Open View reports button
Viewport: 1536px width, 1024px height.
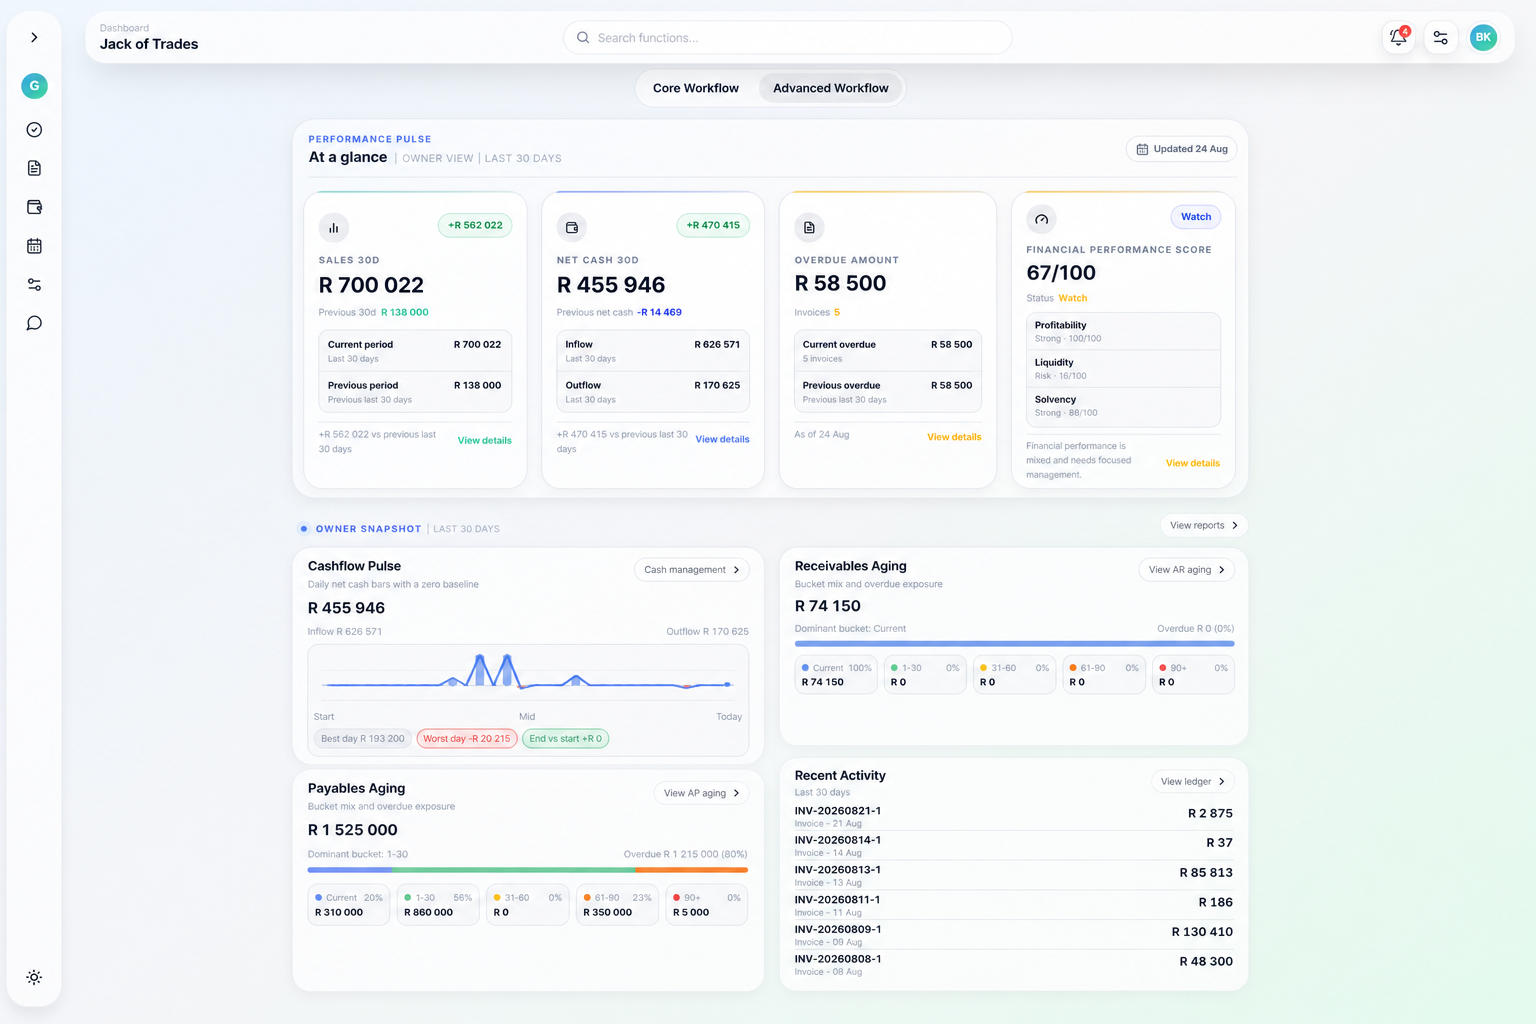(x=1204, y=525)
